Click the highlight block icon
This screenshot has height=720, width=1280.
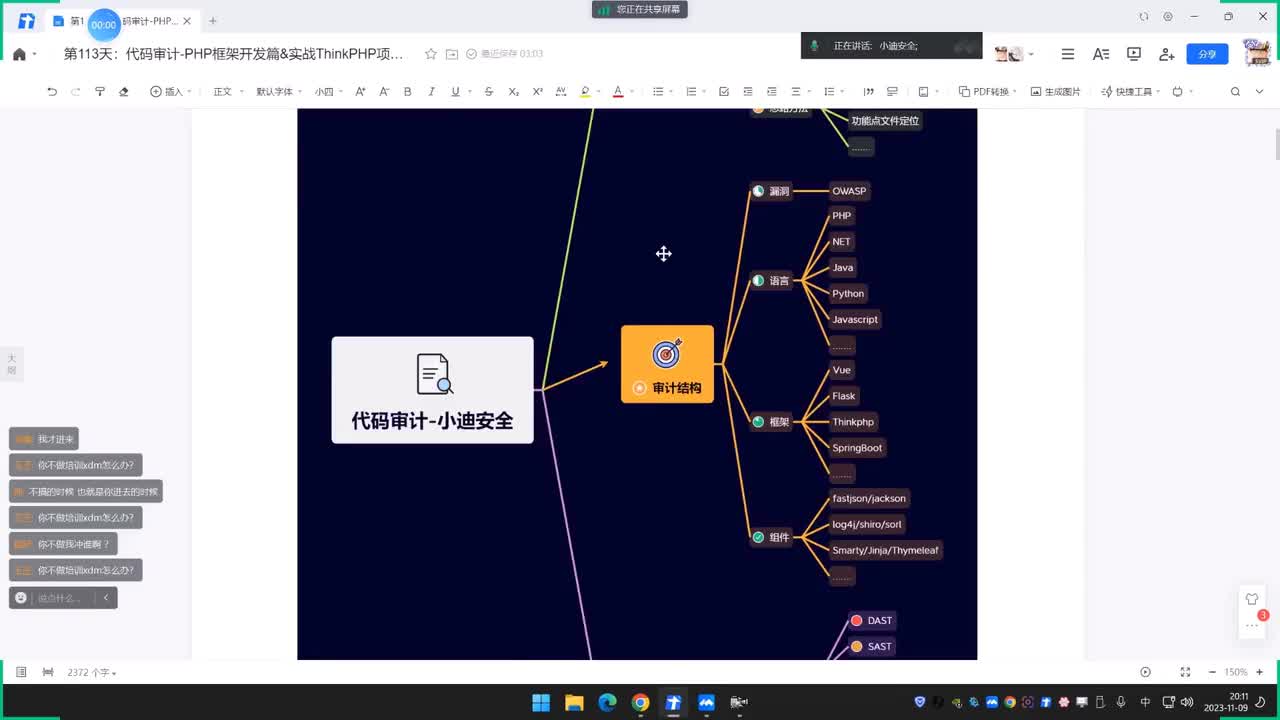[x=892, y=91]
